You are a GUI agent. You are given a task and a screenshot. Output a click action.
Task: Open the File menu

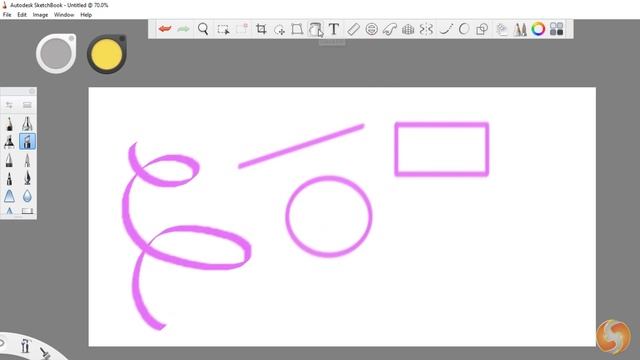click(7, 15)
